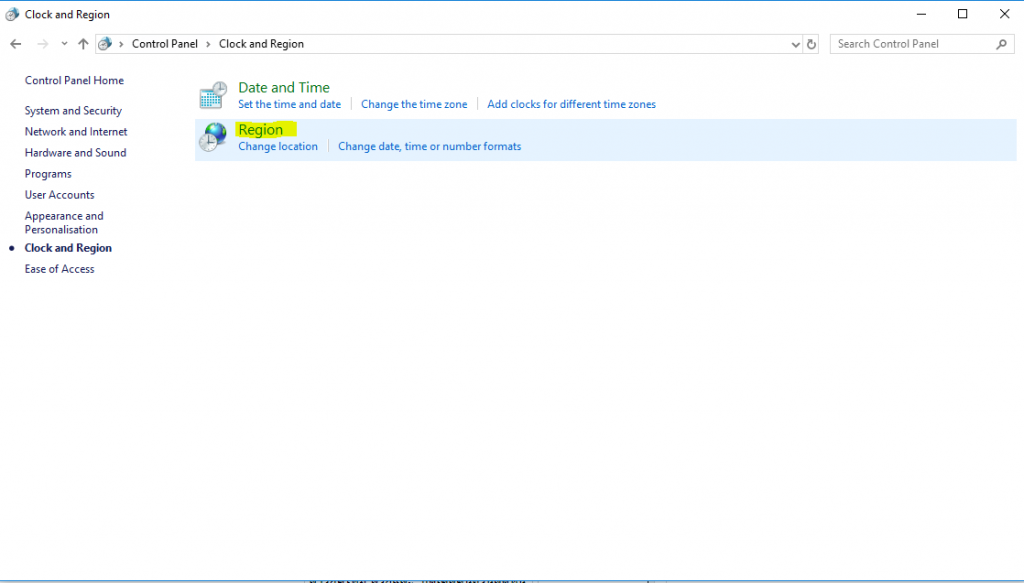Viewport: 1024px width, 583px height.
Task: Click the search magnifier icon
Action: (x=1002, y=44)
